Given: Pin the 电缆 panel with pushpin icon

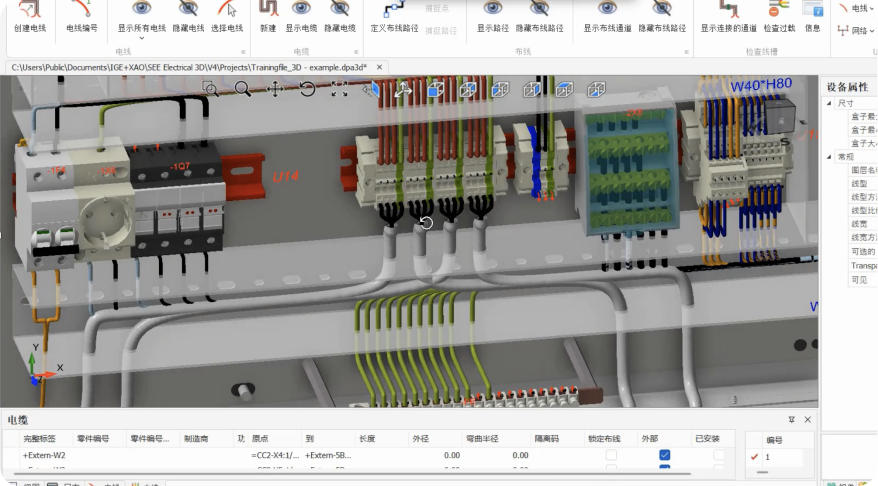Looking at the screenshot, I should click(x=791, y=419).
